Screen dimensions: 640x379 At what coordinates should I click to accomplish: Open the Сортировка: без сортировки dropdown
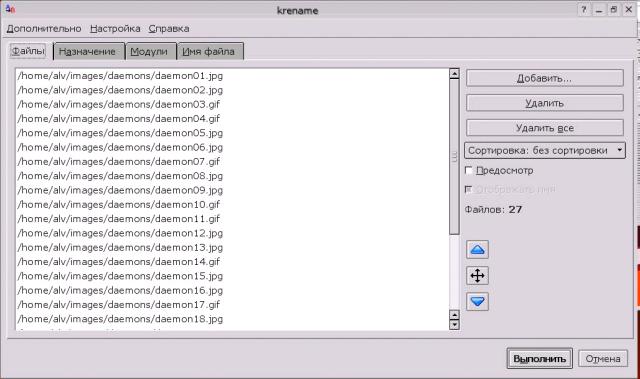click(544, 151)
